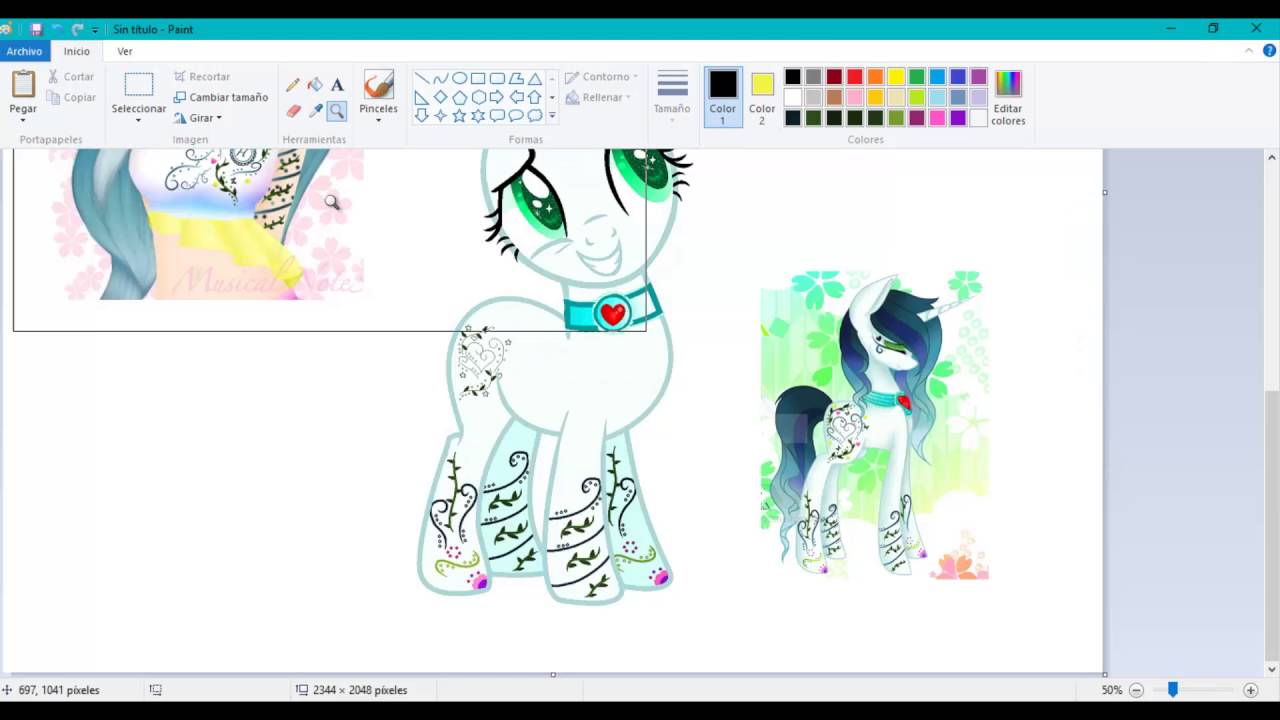Click the Recortar crop button

point(202,77)
